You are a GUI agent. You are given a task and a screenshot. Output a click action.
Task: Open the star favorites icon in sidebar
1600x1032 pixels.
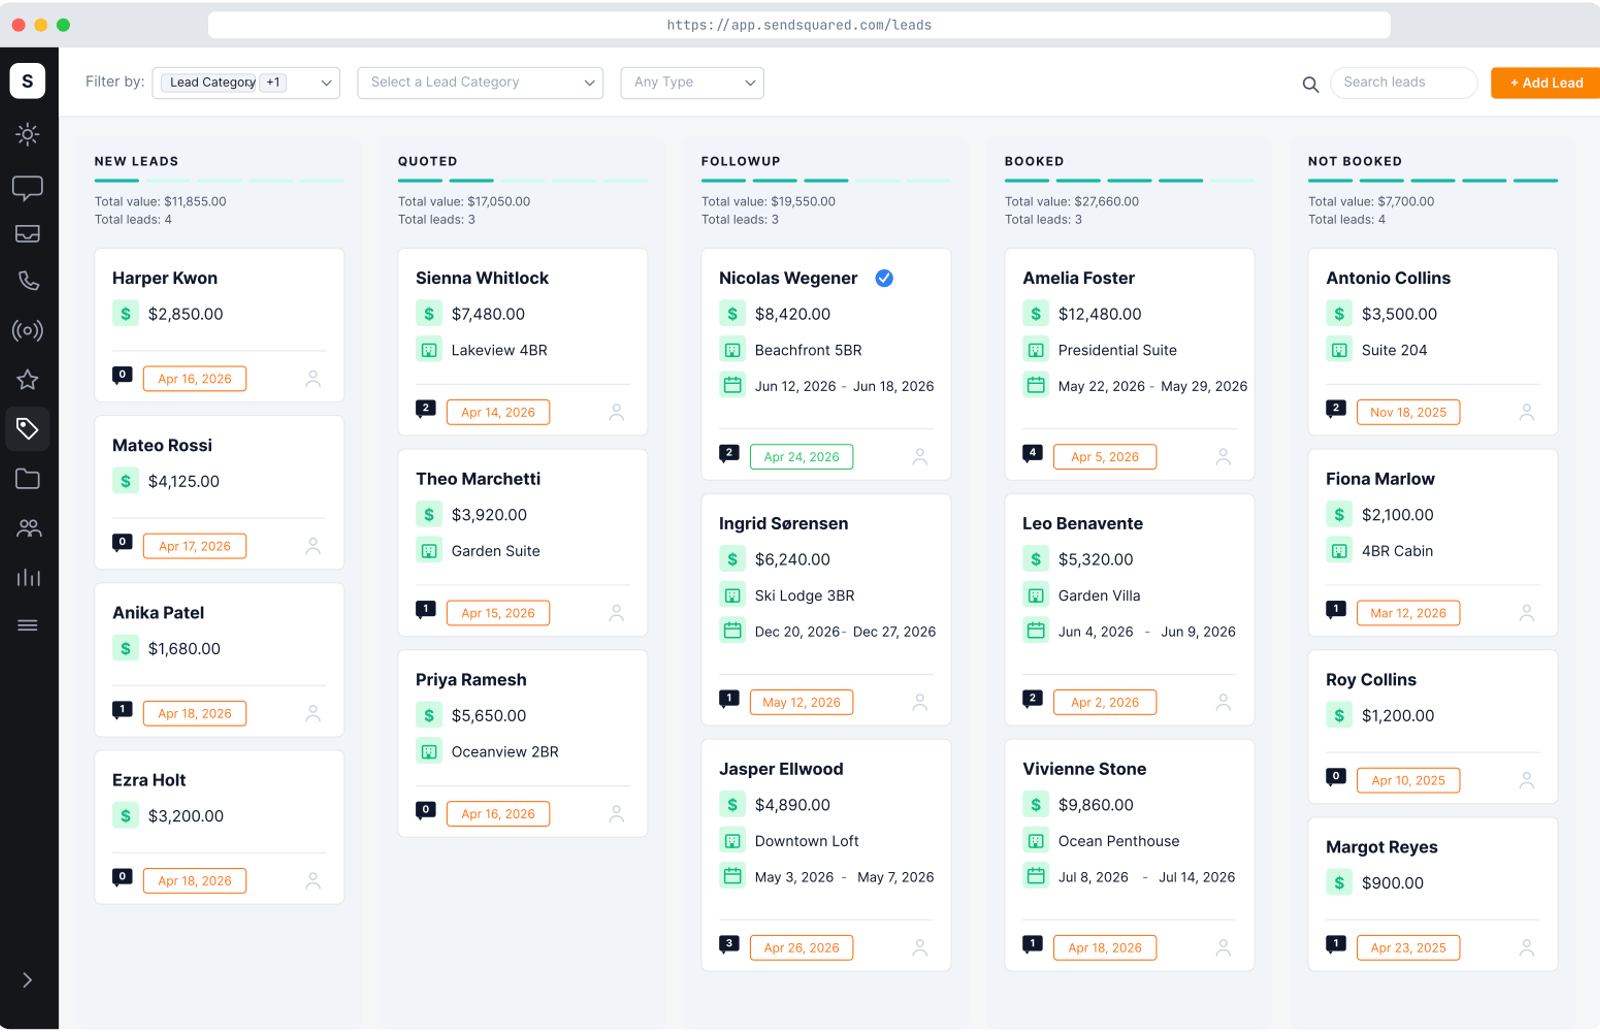28,379
